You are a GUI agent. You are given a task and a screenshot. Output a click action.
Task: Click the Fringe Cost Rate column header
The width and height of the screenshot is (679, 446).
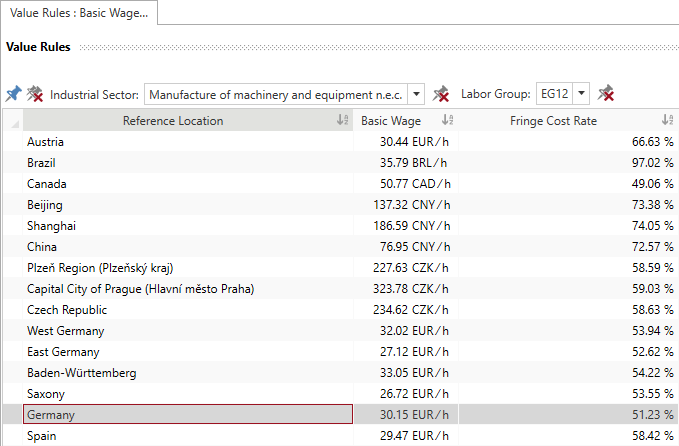553,121
